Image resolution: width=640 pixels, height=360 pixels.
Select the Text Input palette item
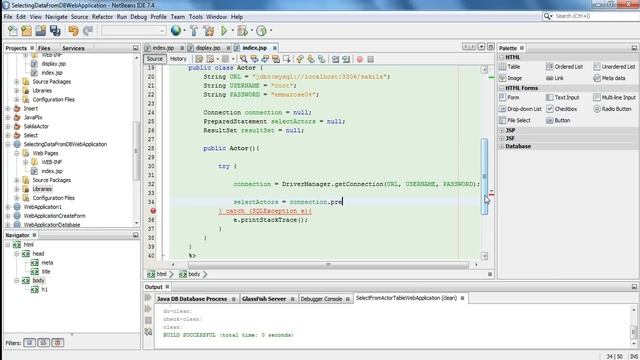pos(563,98)
